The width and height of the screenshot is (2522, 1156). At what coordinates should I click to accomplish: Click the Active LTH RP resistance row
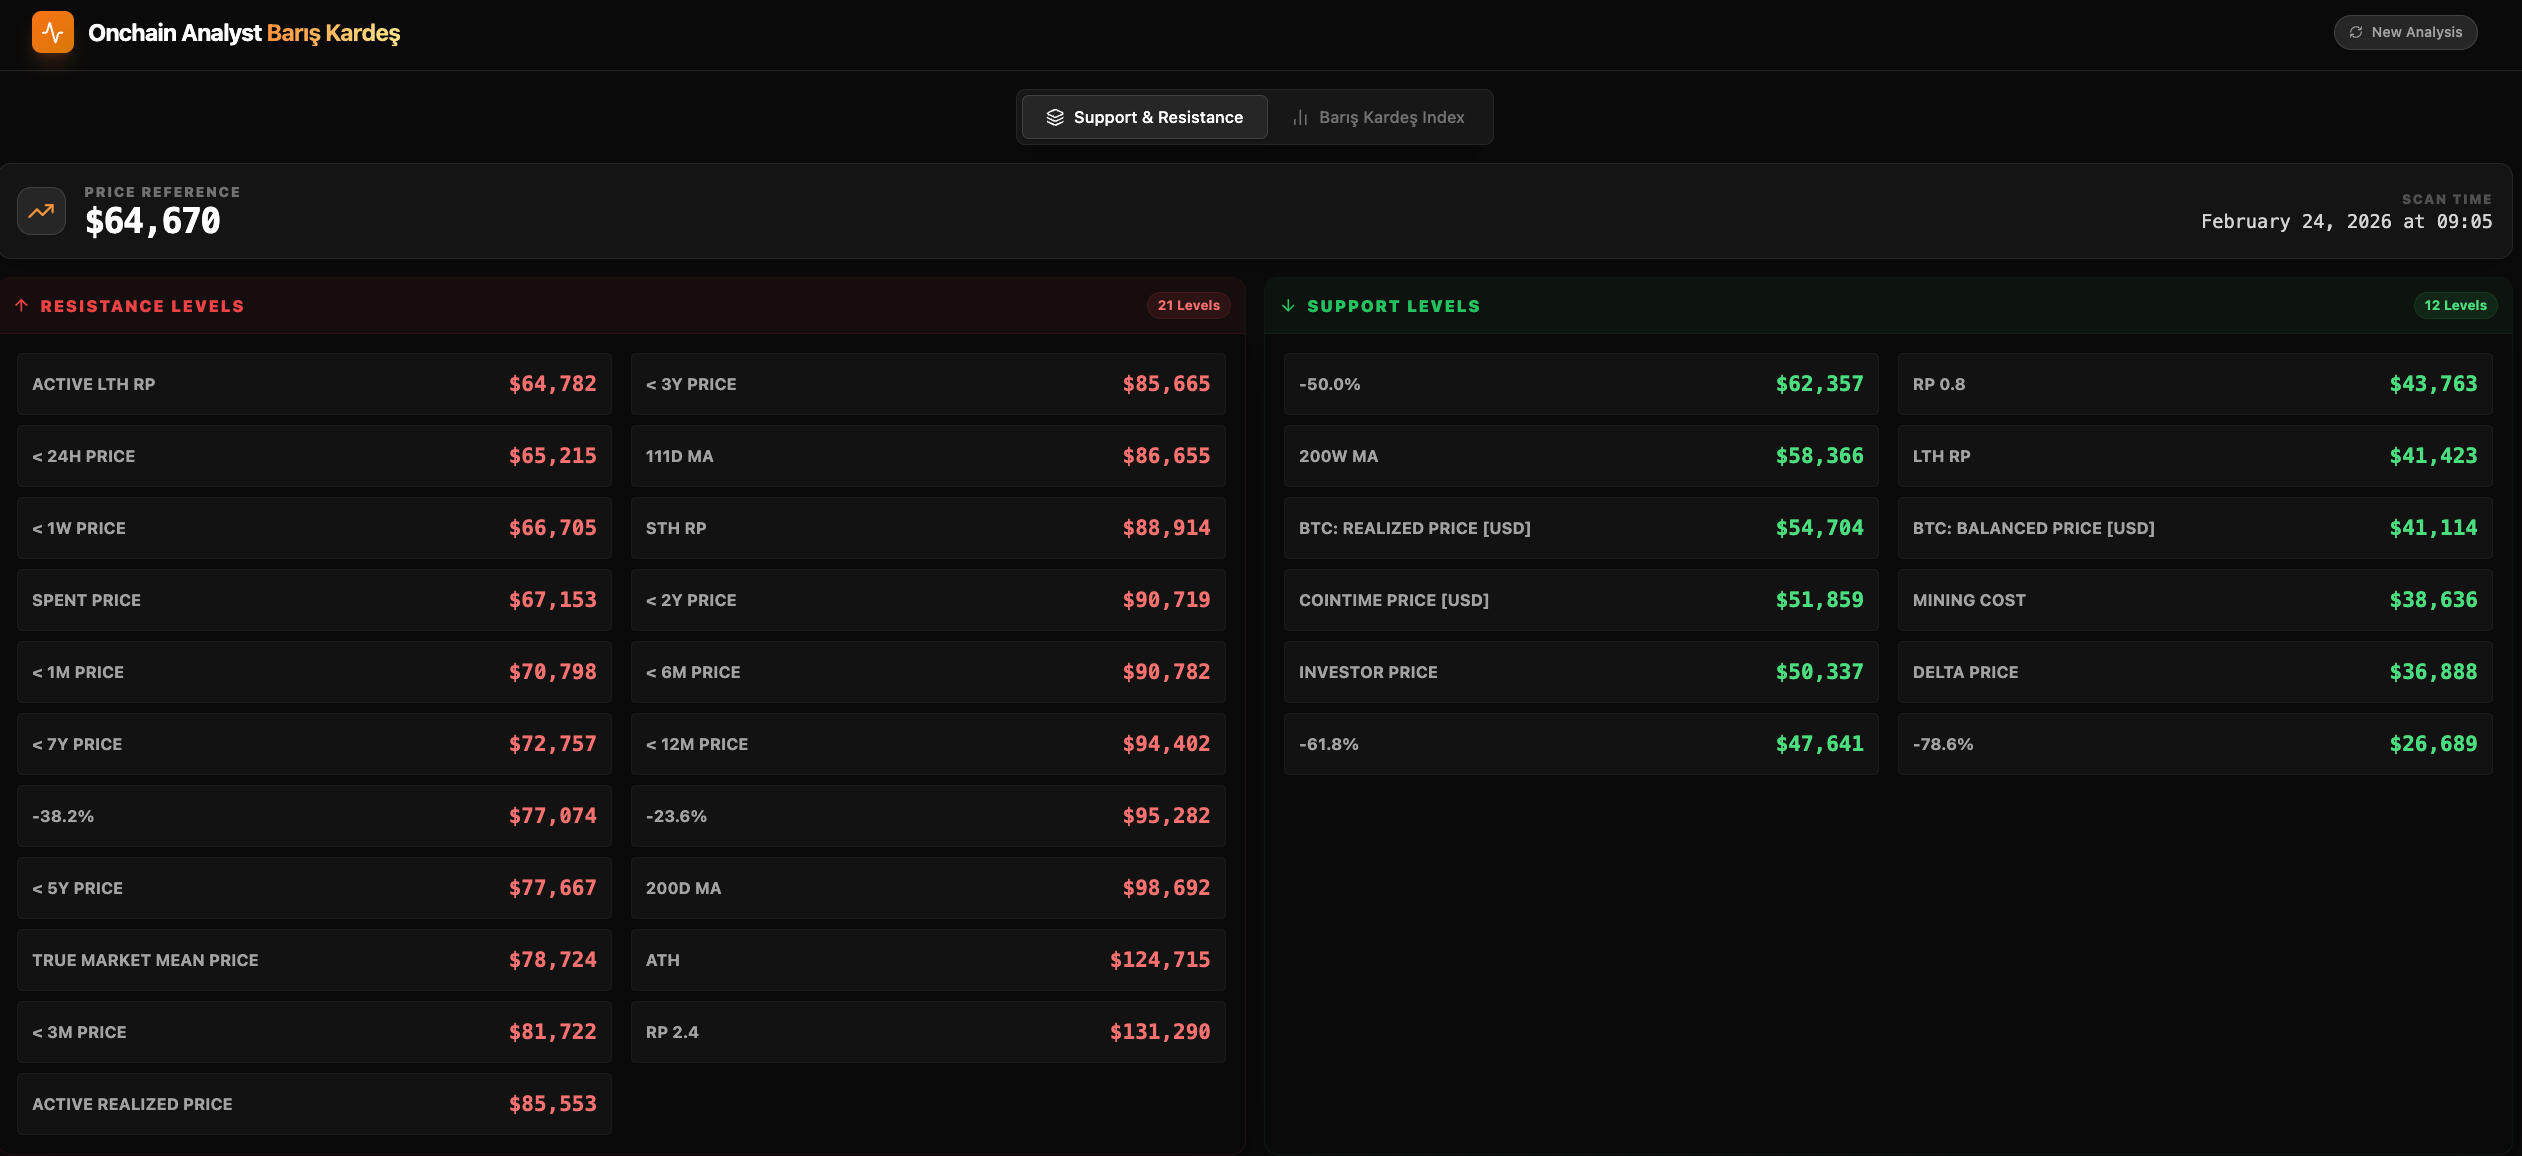coord(313,384)
